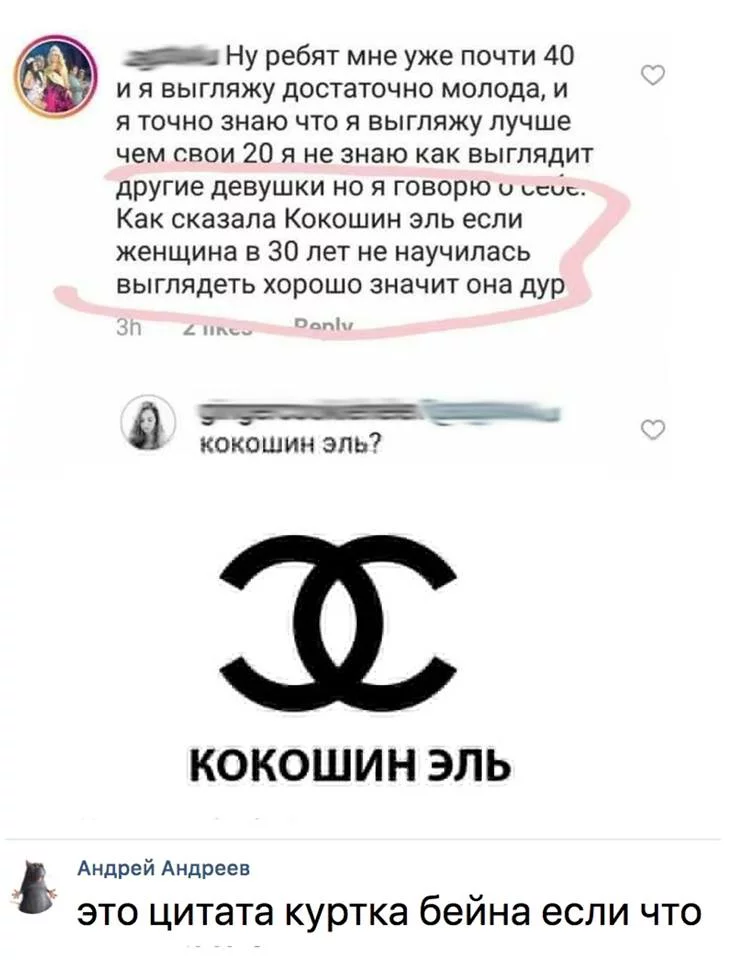Select the comment "это цитата куртка бейна если что"
This screenshot has height=960, width=738.
(x=390, y=912)
